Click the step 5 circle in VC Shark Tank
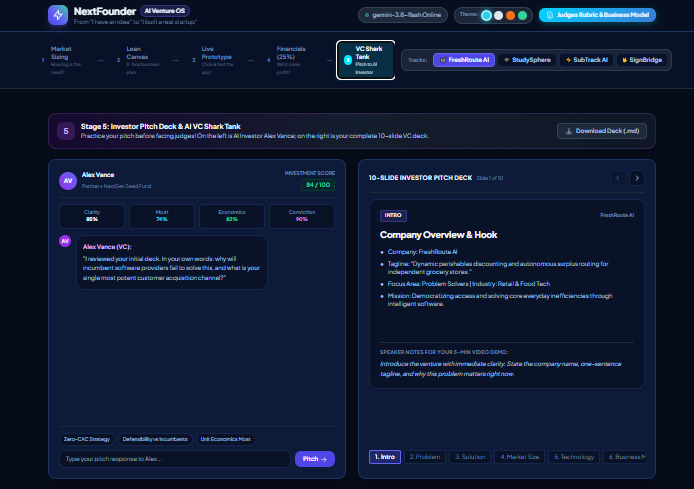 pyautogui.click(x=348, y=60)
